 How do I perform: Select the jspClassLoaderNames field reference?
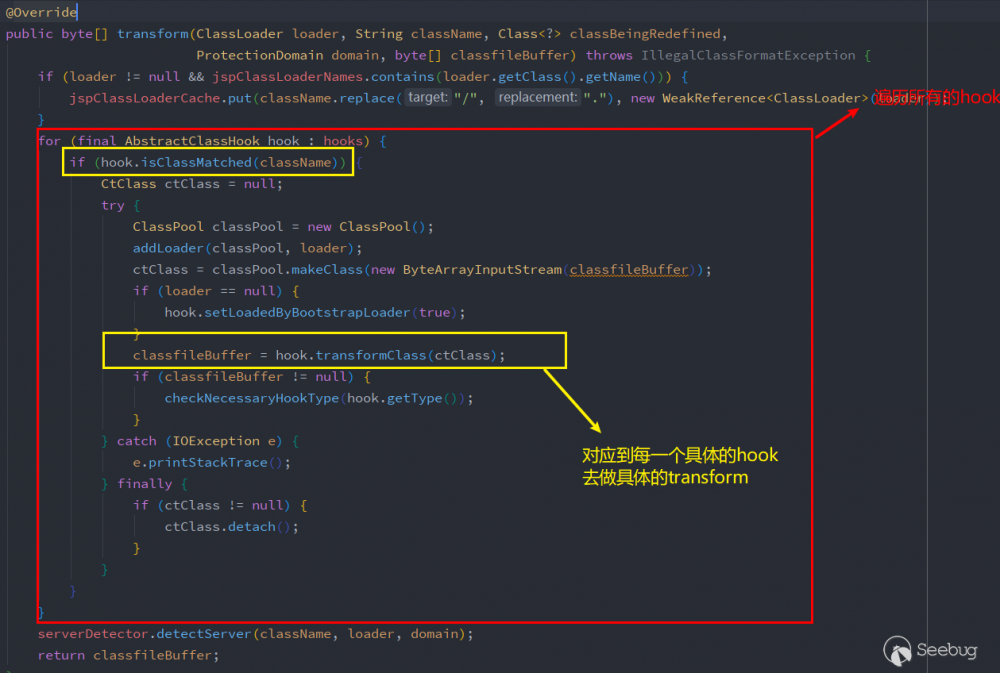[x=288, y=77]
